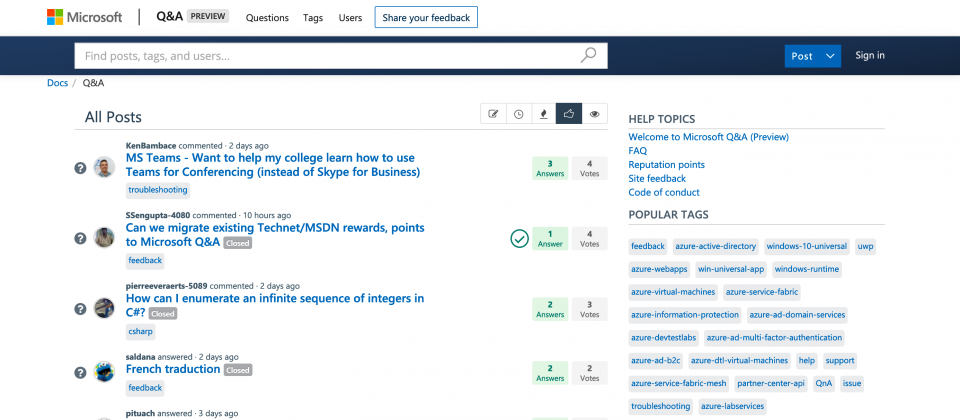This screenshot has height=420, width=960.
Task: Open saldana's avatar
Action: [104, 372]
